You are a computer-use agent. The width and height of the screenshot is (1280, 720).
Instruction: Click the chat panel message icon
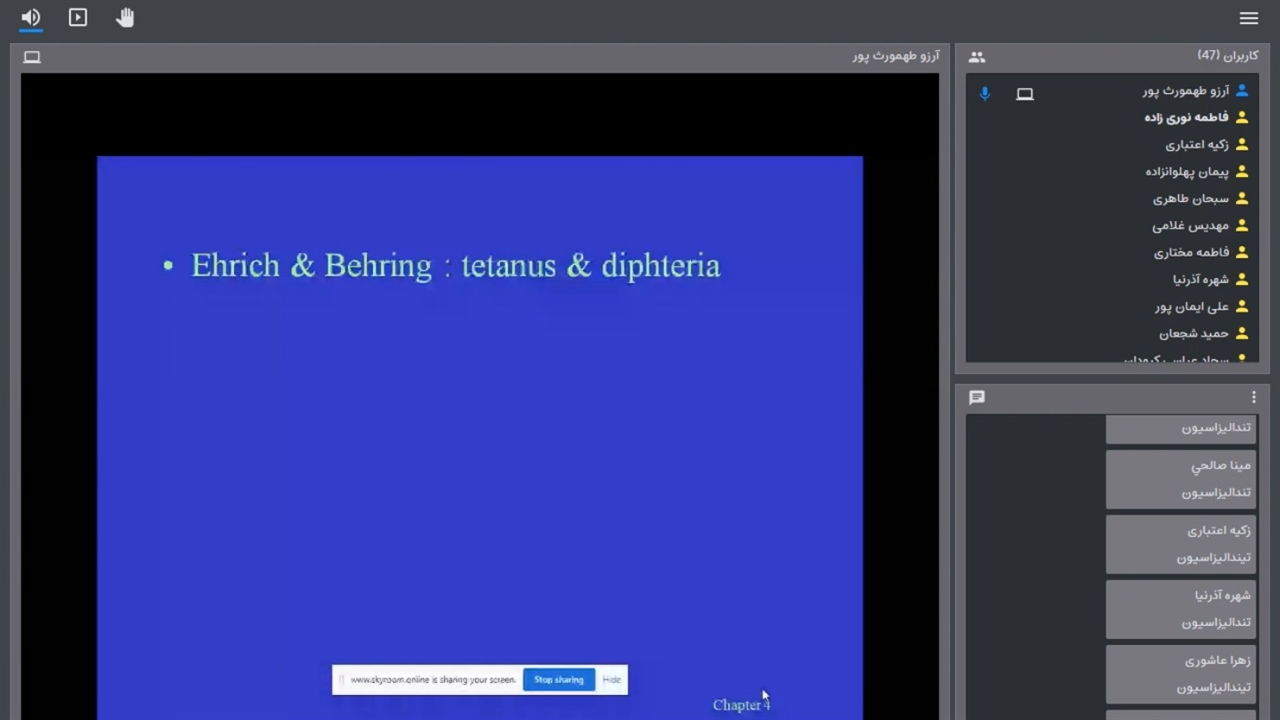coord(977,397)
